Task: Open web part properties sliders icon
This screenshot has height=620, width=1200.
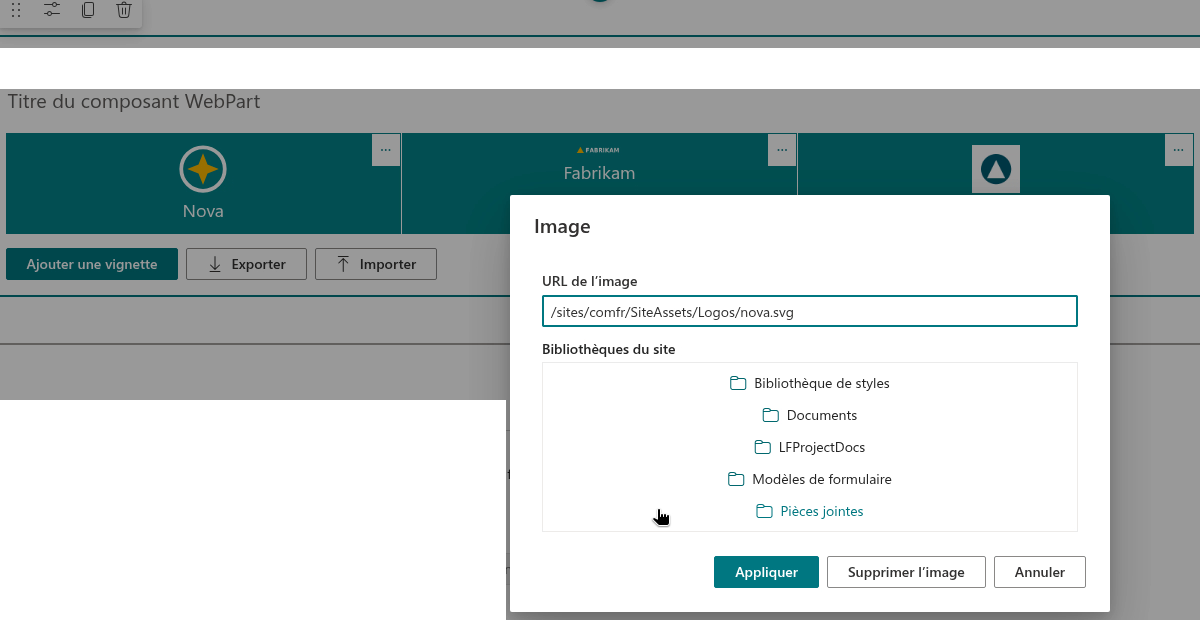Action: (52, 10)
